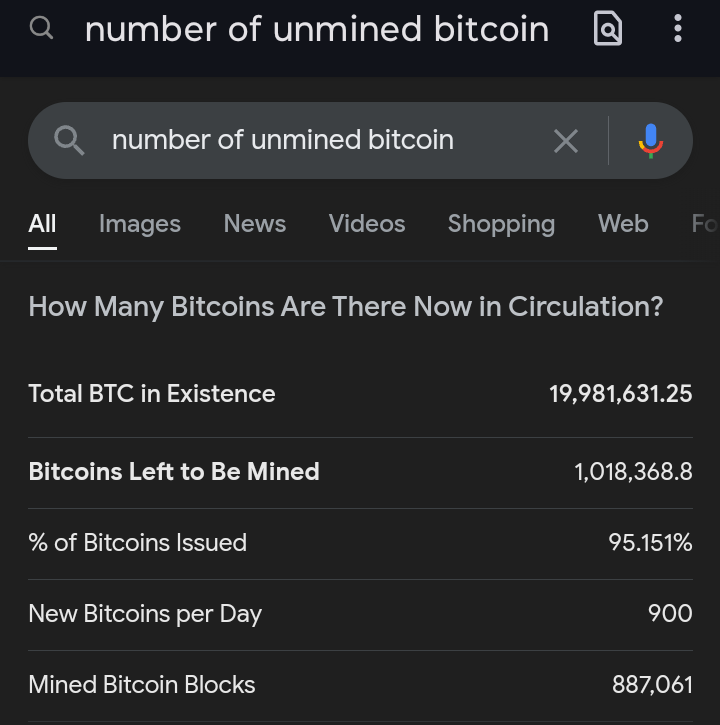
Task: Start voice search with the microphone icon
Action: (x=650, y=140)
